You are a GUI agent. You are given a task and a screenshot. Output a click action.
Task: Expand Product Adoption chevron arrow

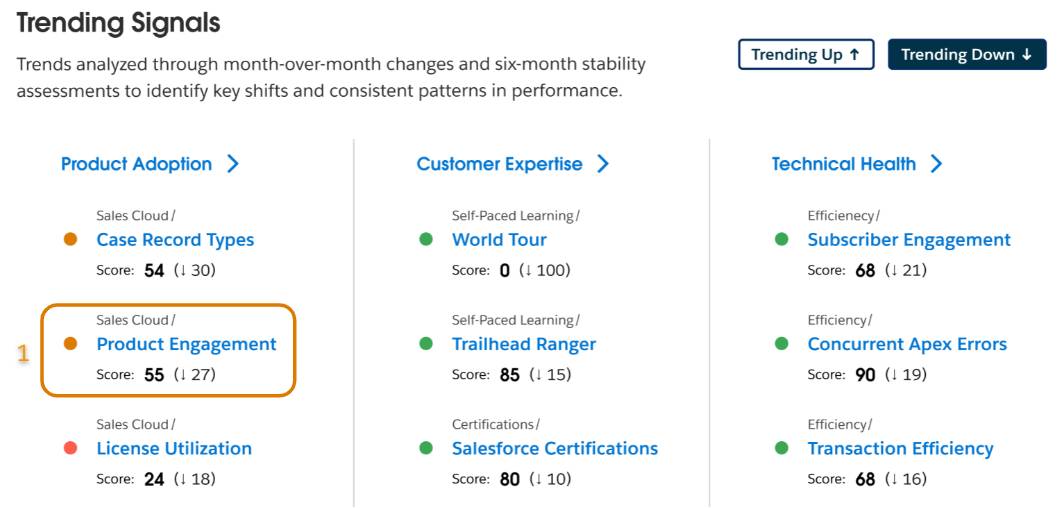tap(233, 164)
